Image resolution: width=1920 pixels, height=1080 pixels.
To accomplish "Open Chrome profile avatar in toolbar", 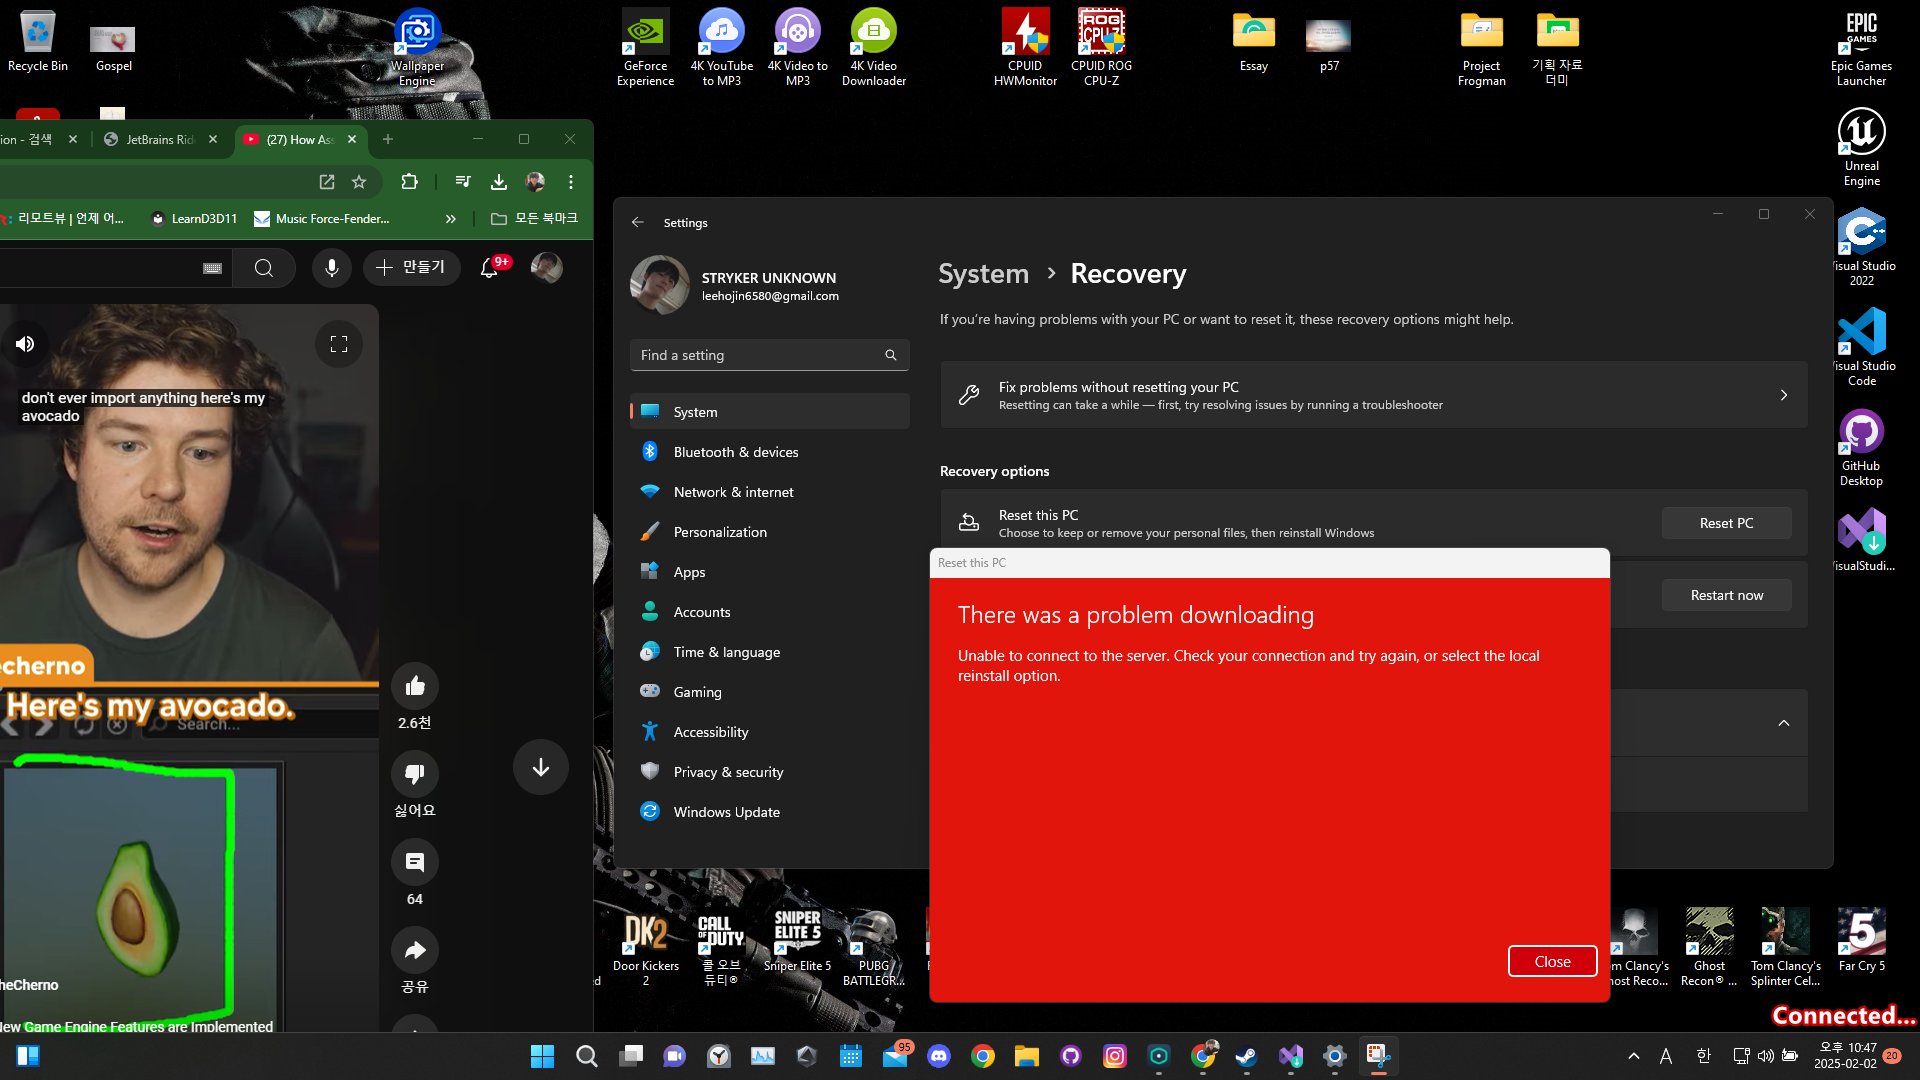I will [x=535, y=182].
